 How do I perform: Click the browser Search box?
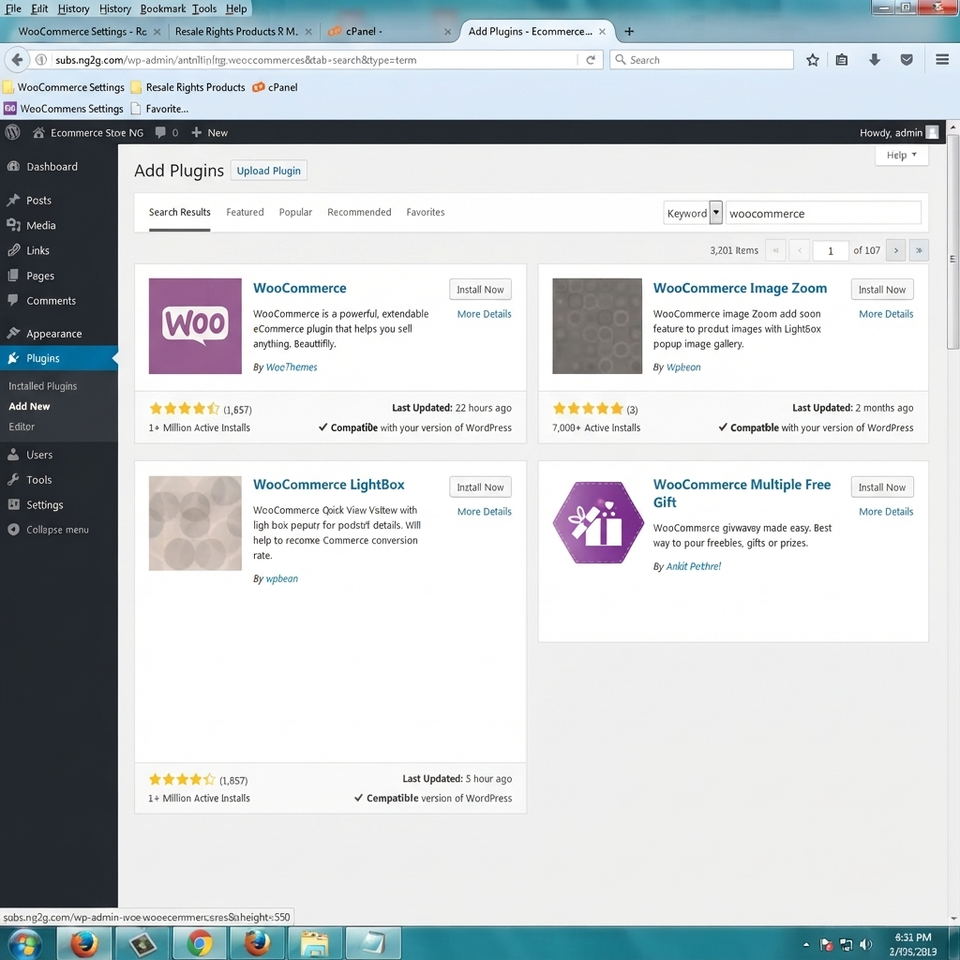[702, 59]
